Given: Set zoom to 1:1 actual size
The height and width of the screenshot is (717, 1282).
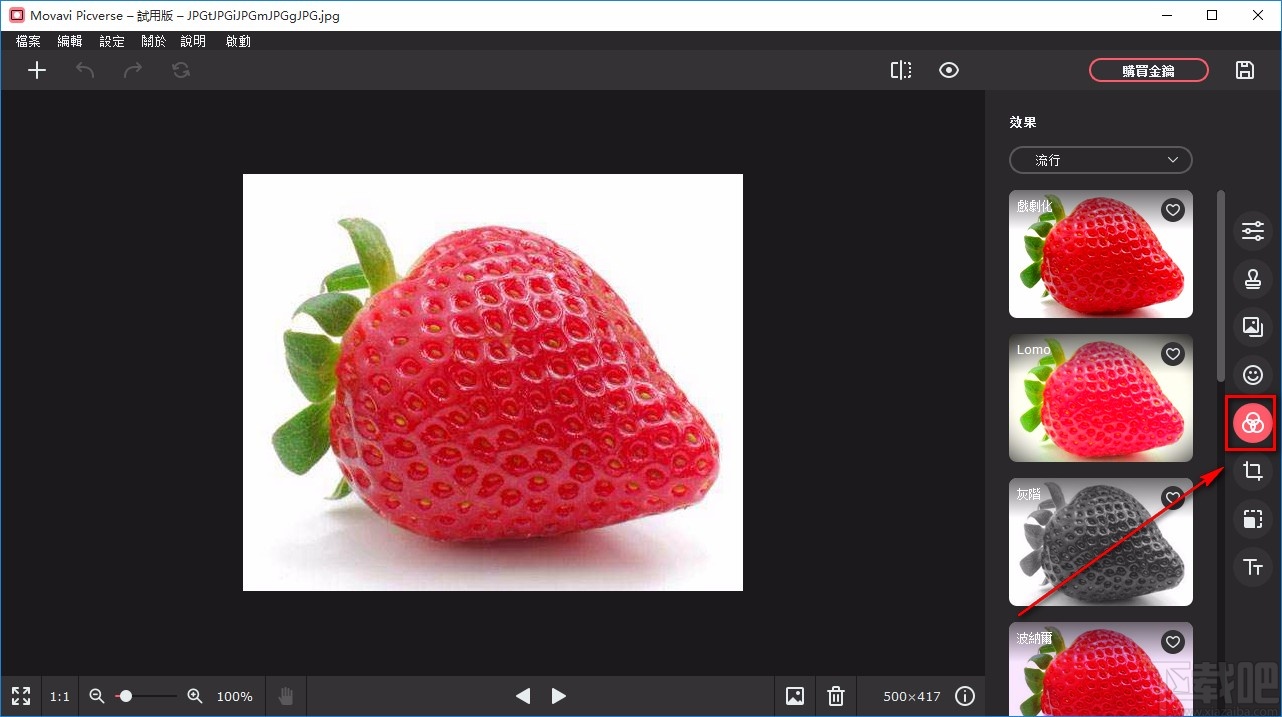Looking at the screenshot, I should tap(60, 696).
